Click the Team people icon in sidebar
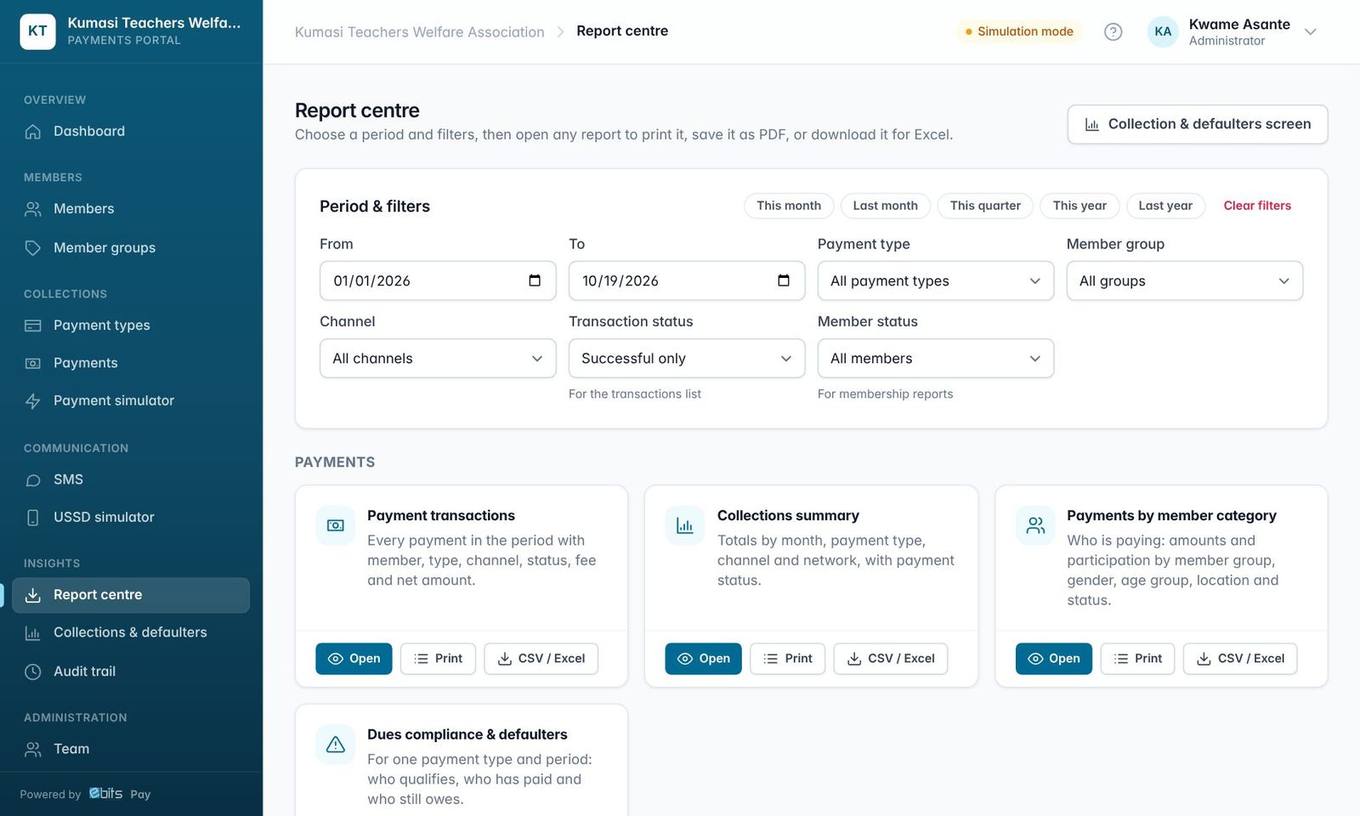The image size is (1360, 816). click(x=33, y=749)
